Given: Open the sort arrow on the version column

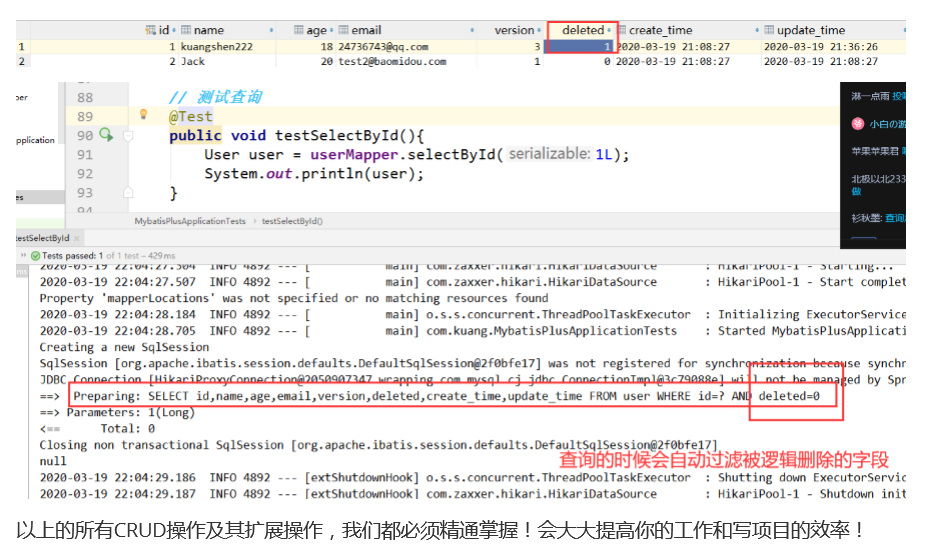Looking at the screenshot, I should 538,30.
